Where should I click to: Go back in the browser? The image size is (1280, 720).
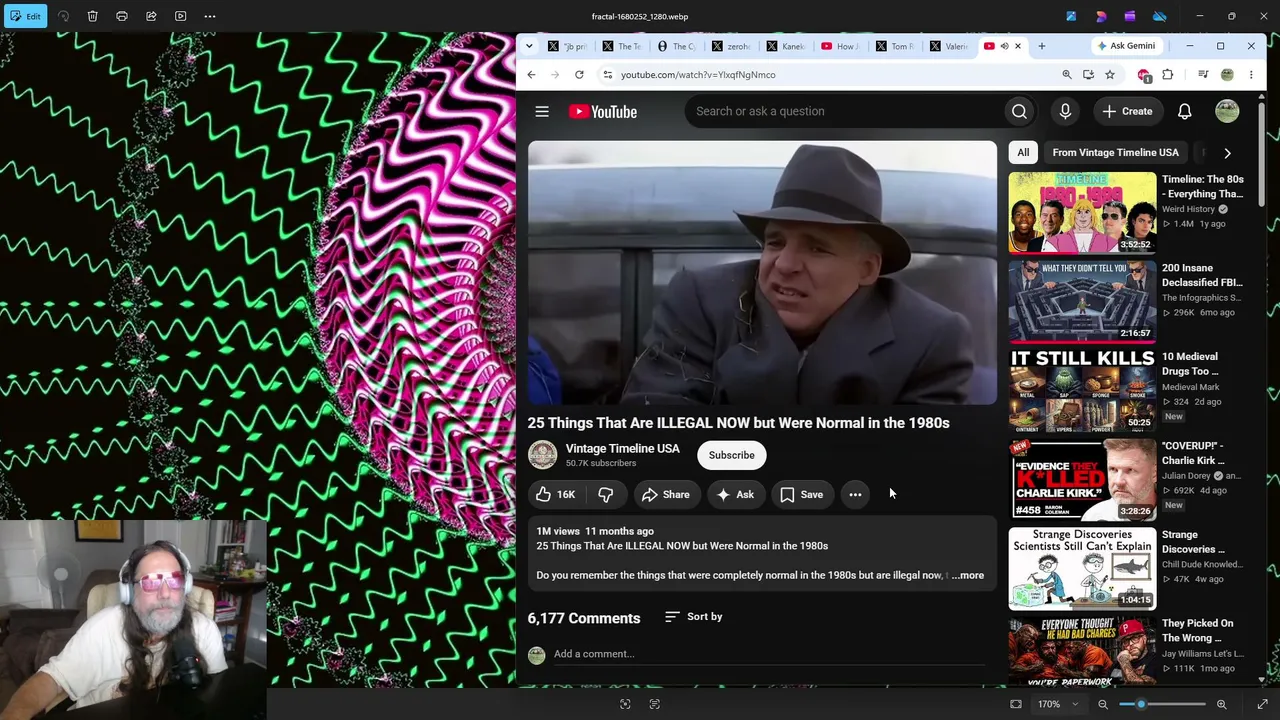531,75
